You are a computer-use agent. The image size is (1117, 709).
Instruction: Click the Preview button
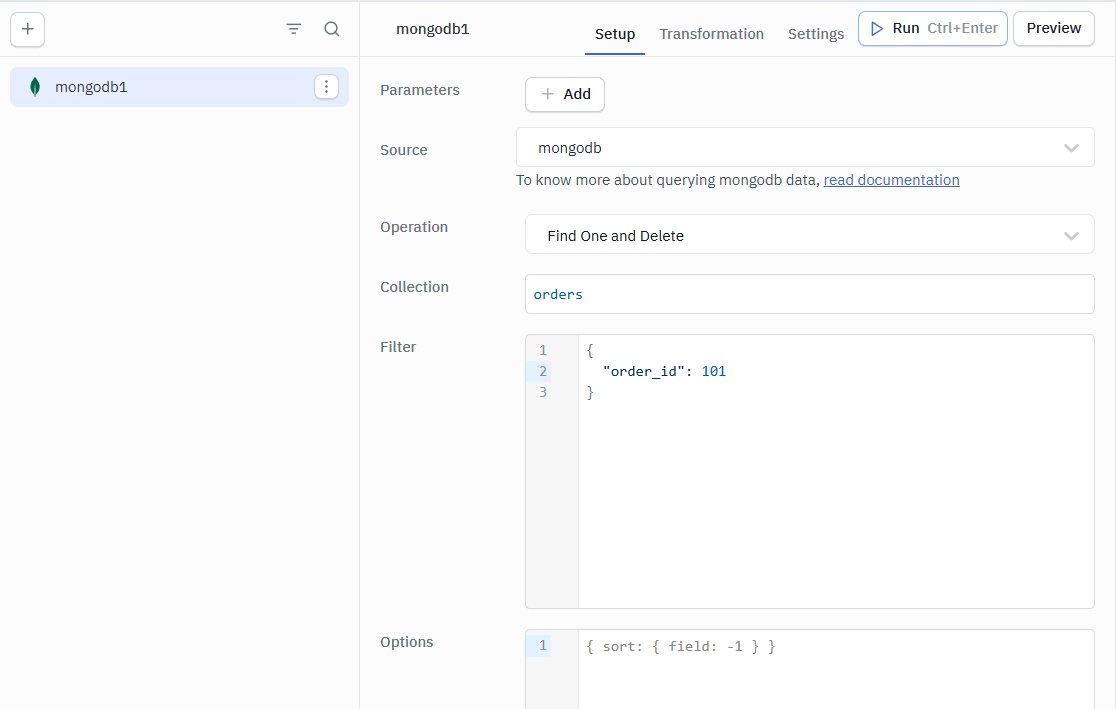(1053, 29)
